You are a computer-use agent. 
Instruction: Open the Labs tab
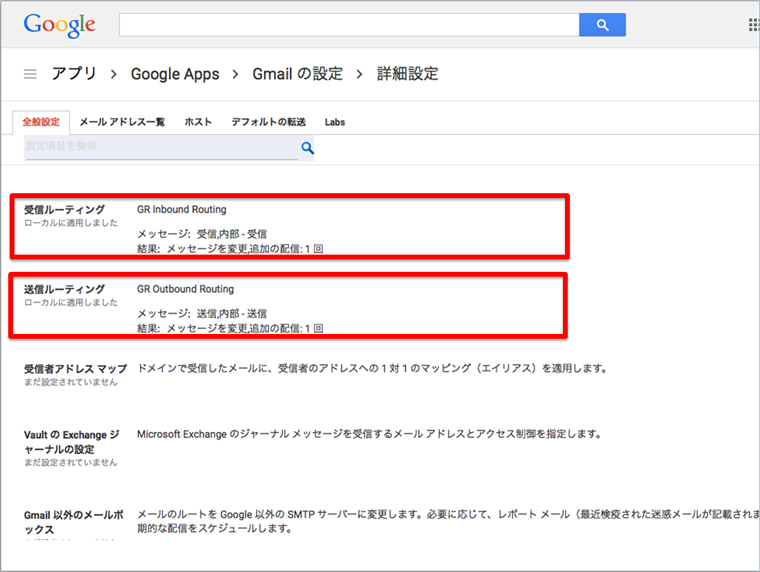click(335, 122)
